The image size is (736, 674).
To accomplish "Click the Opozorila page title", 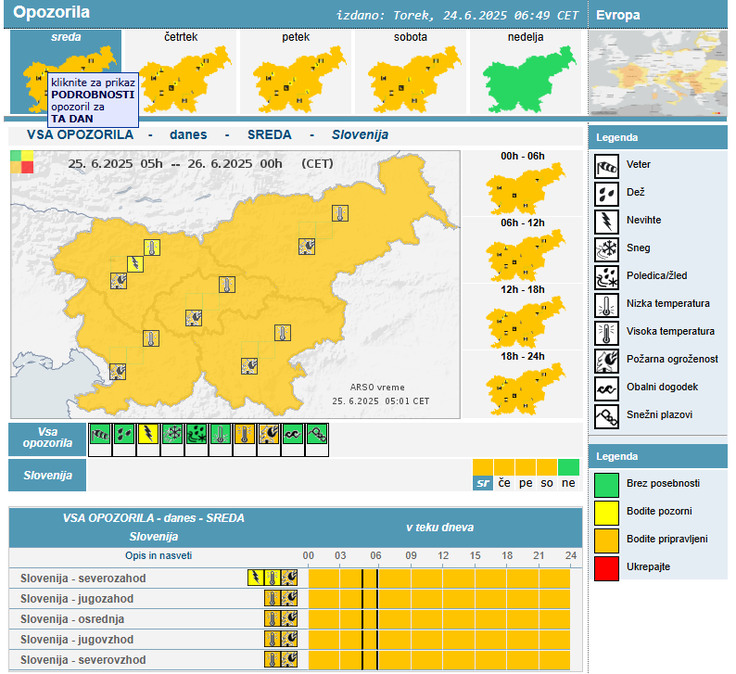I will click(x=51, y=12).
